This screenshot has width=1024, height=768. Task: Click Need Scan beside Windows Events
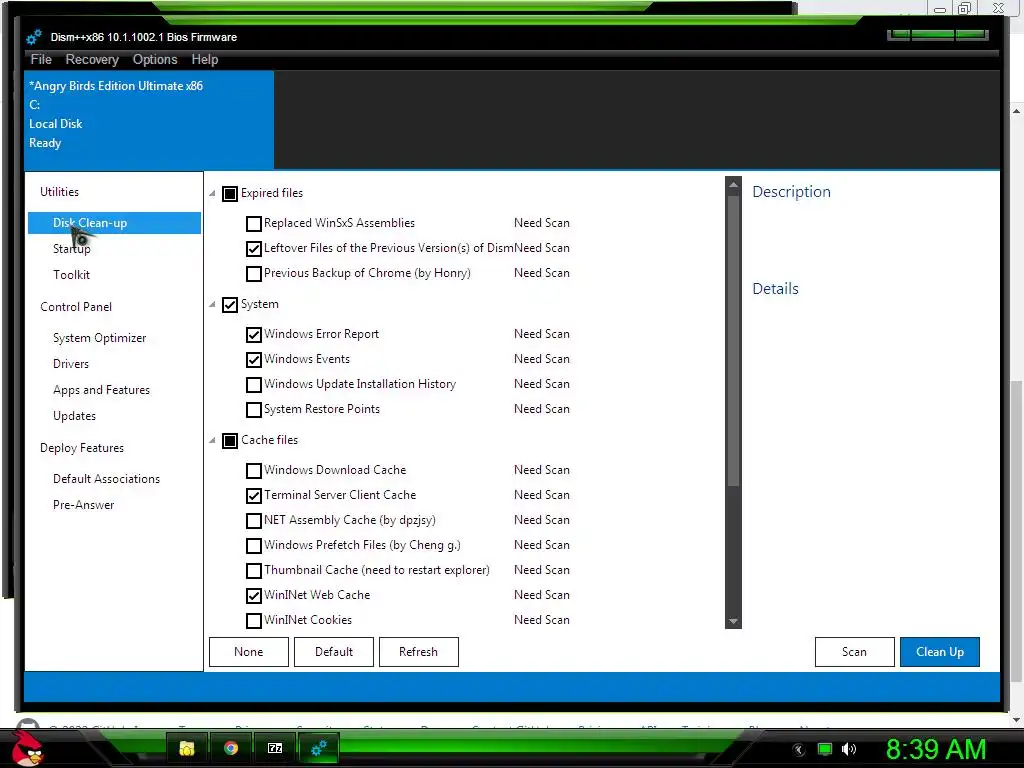point(541,359)
